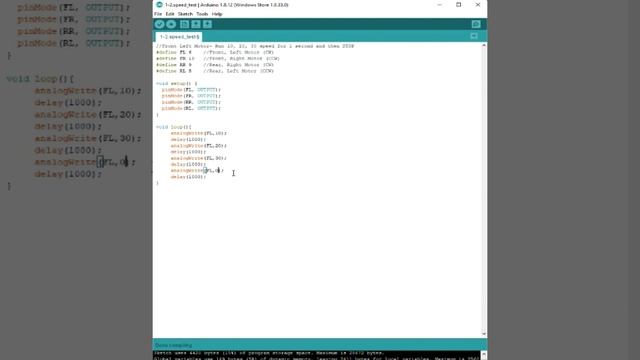
Task: Click 'void loop(){' line in Arduino editor
Action: 173,127
